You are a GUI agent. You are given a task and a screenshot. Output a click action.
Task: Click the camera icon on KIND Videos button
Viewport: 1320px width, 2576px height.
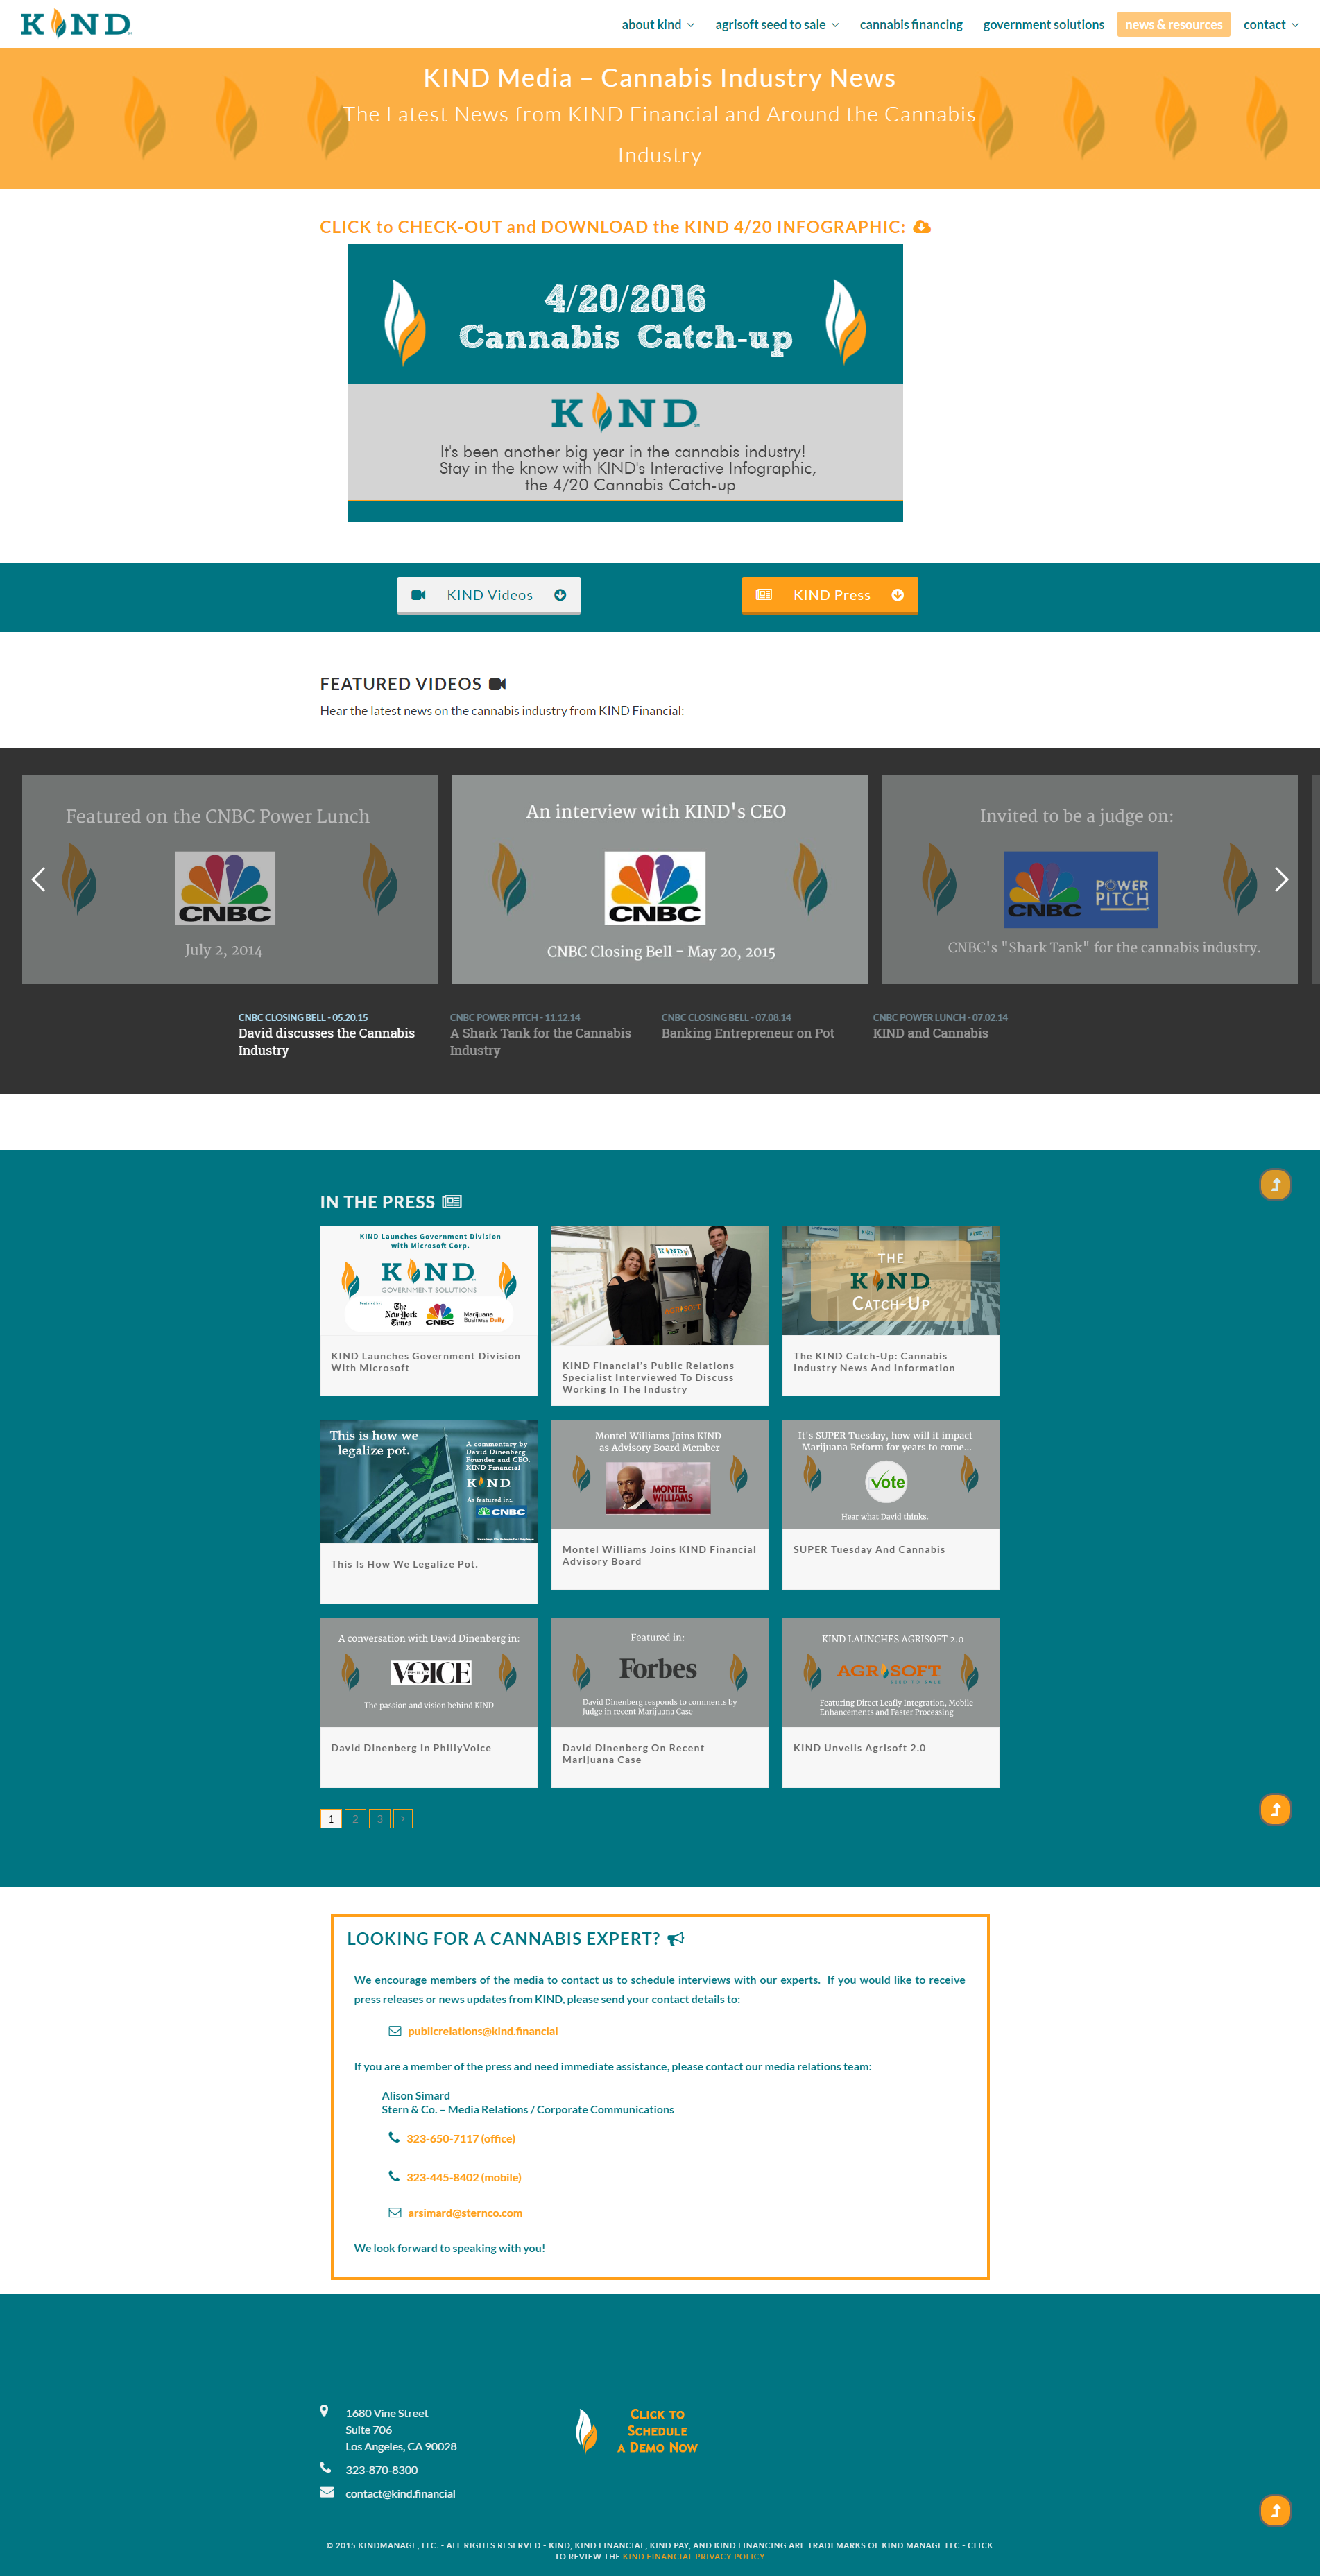tap(419, 595)
